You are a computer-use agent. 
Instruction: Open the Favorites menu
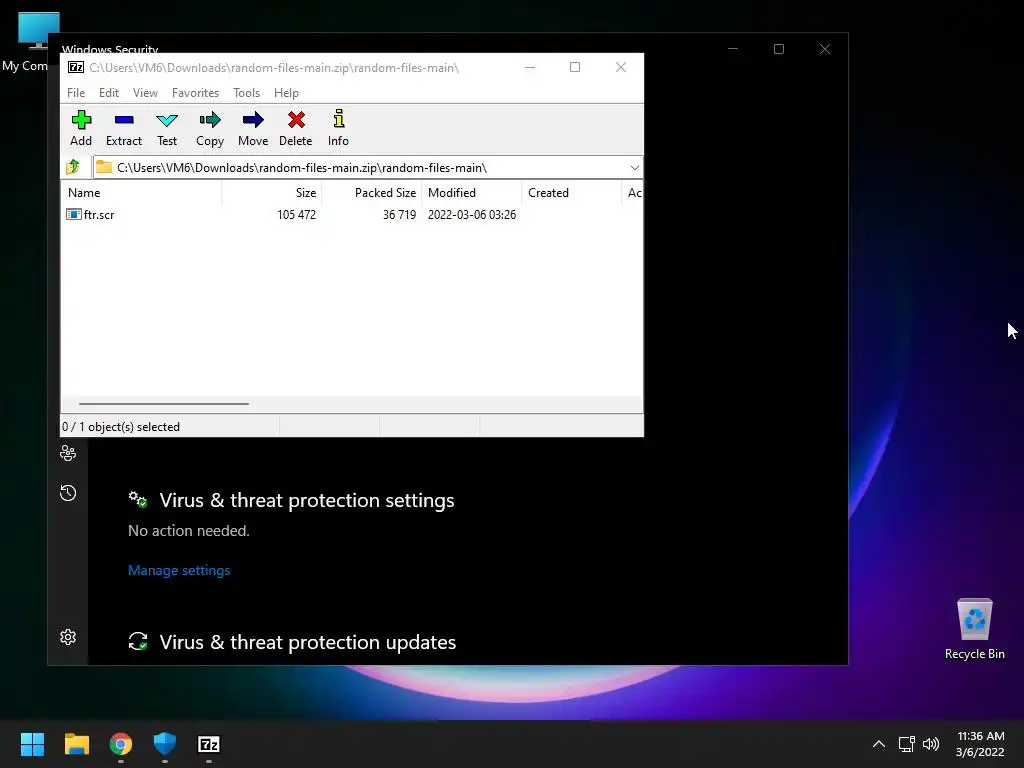click(195, 93)
